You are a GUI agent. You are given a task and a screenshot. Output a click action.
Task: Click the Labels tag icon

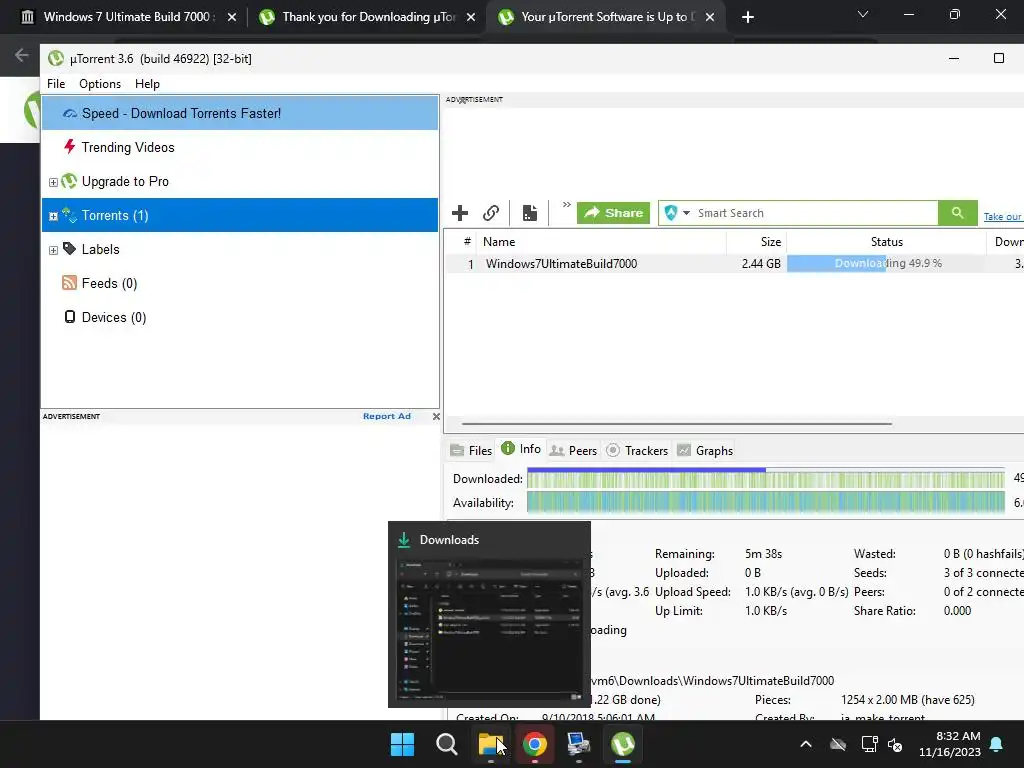pos(69,248)
